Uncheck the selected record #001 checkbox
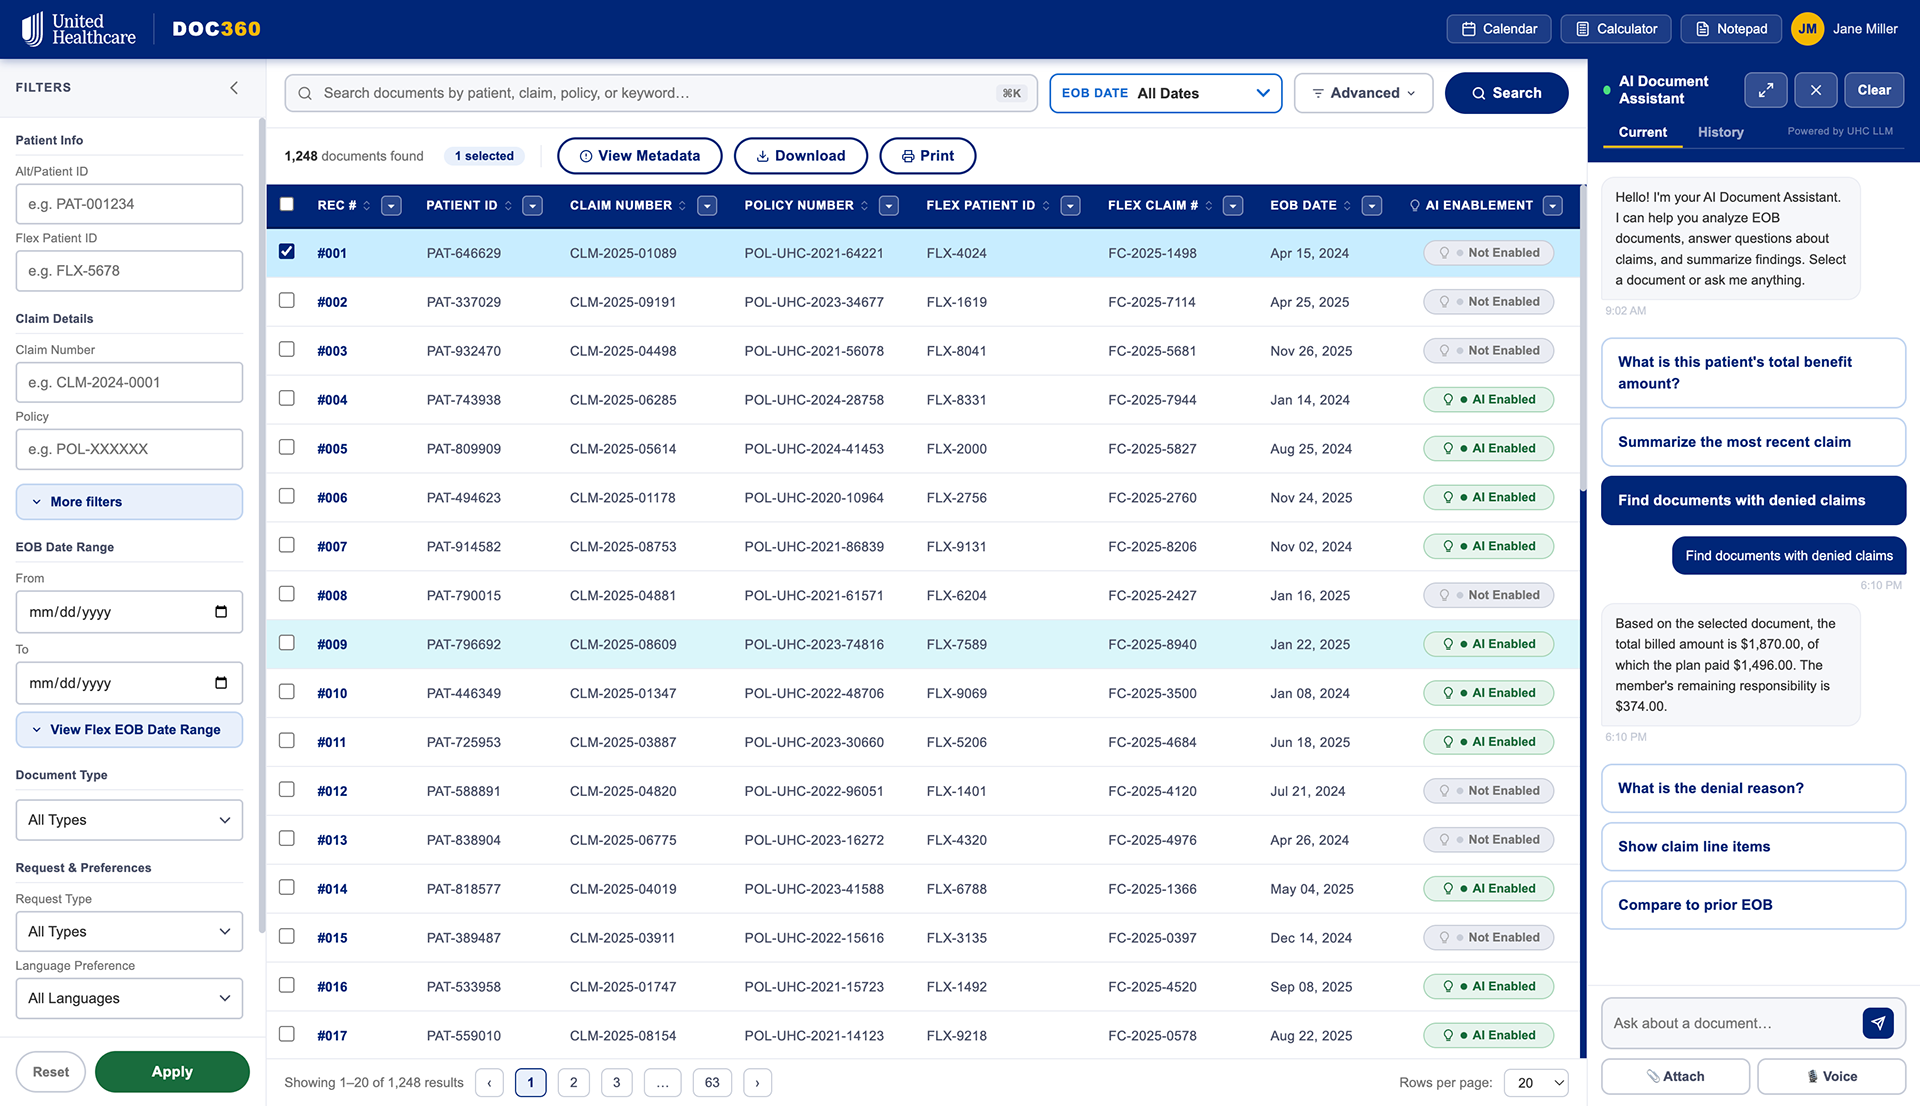The height and width of the screenshot is (1106, 1920). coord(287,252)
